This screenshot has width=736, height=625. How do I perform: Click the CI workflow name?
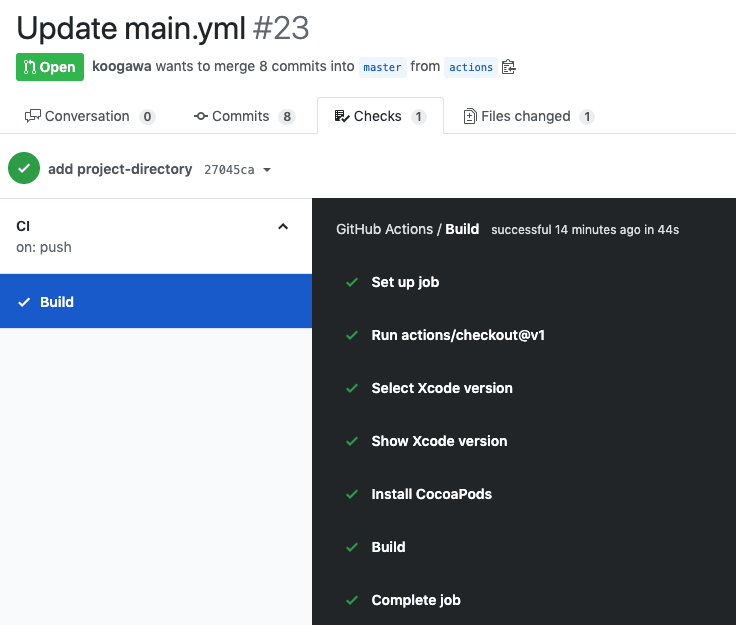(x=23, y=226)
